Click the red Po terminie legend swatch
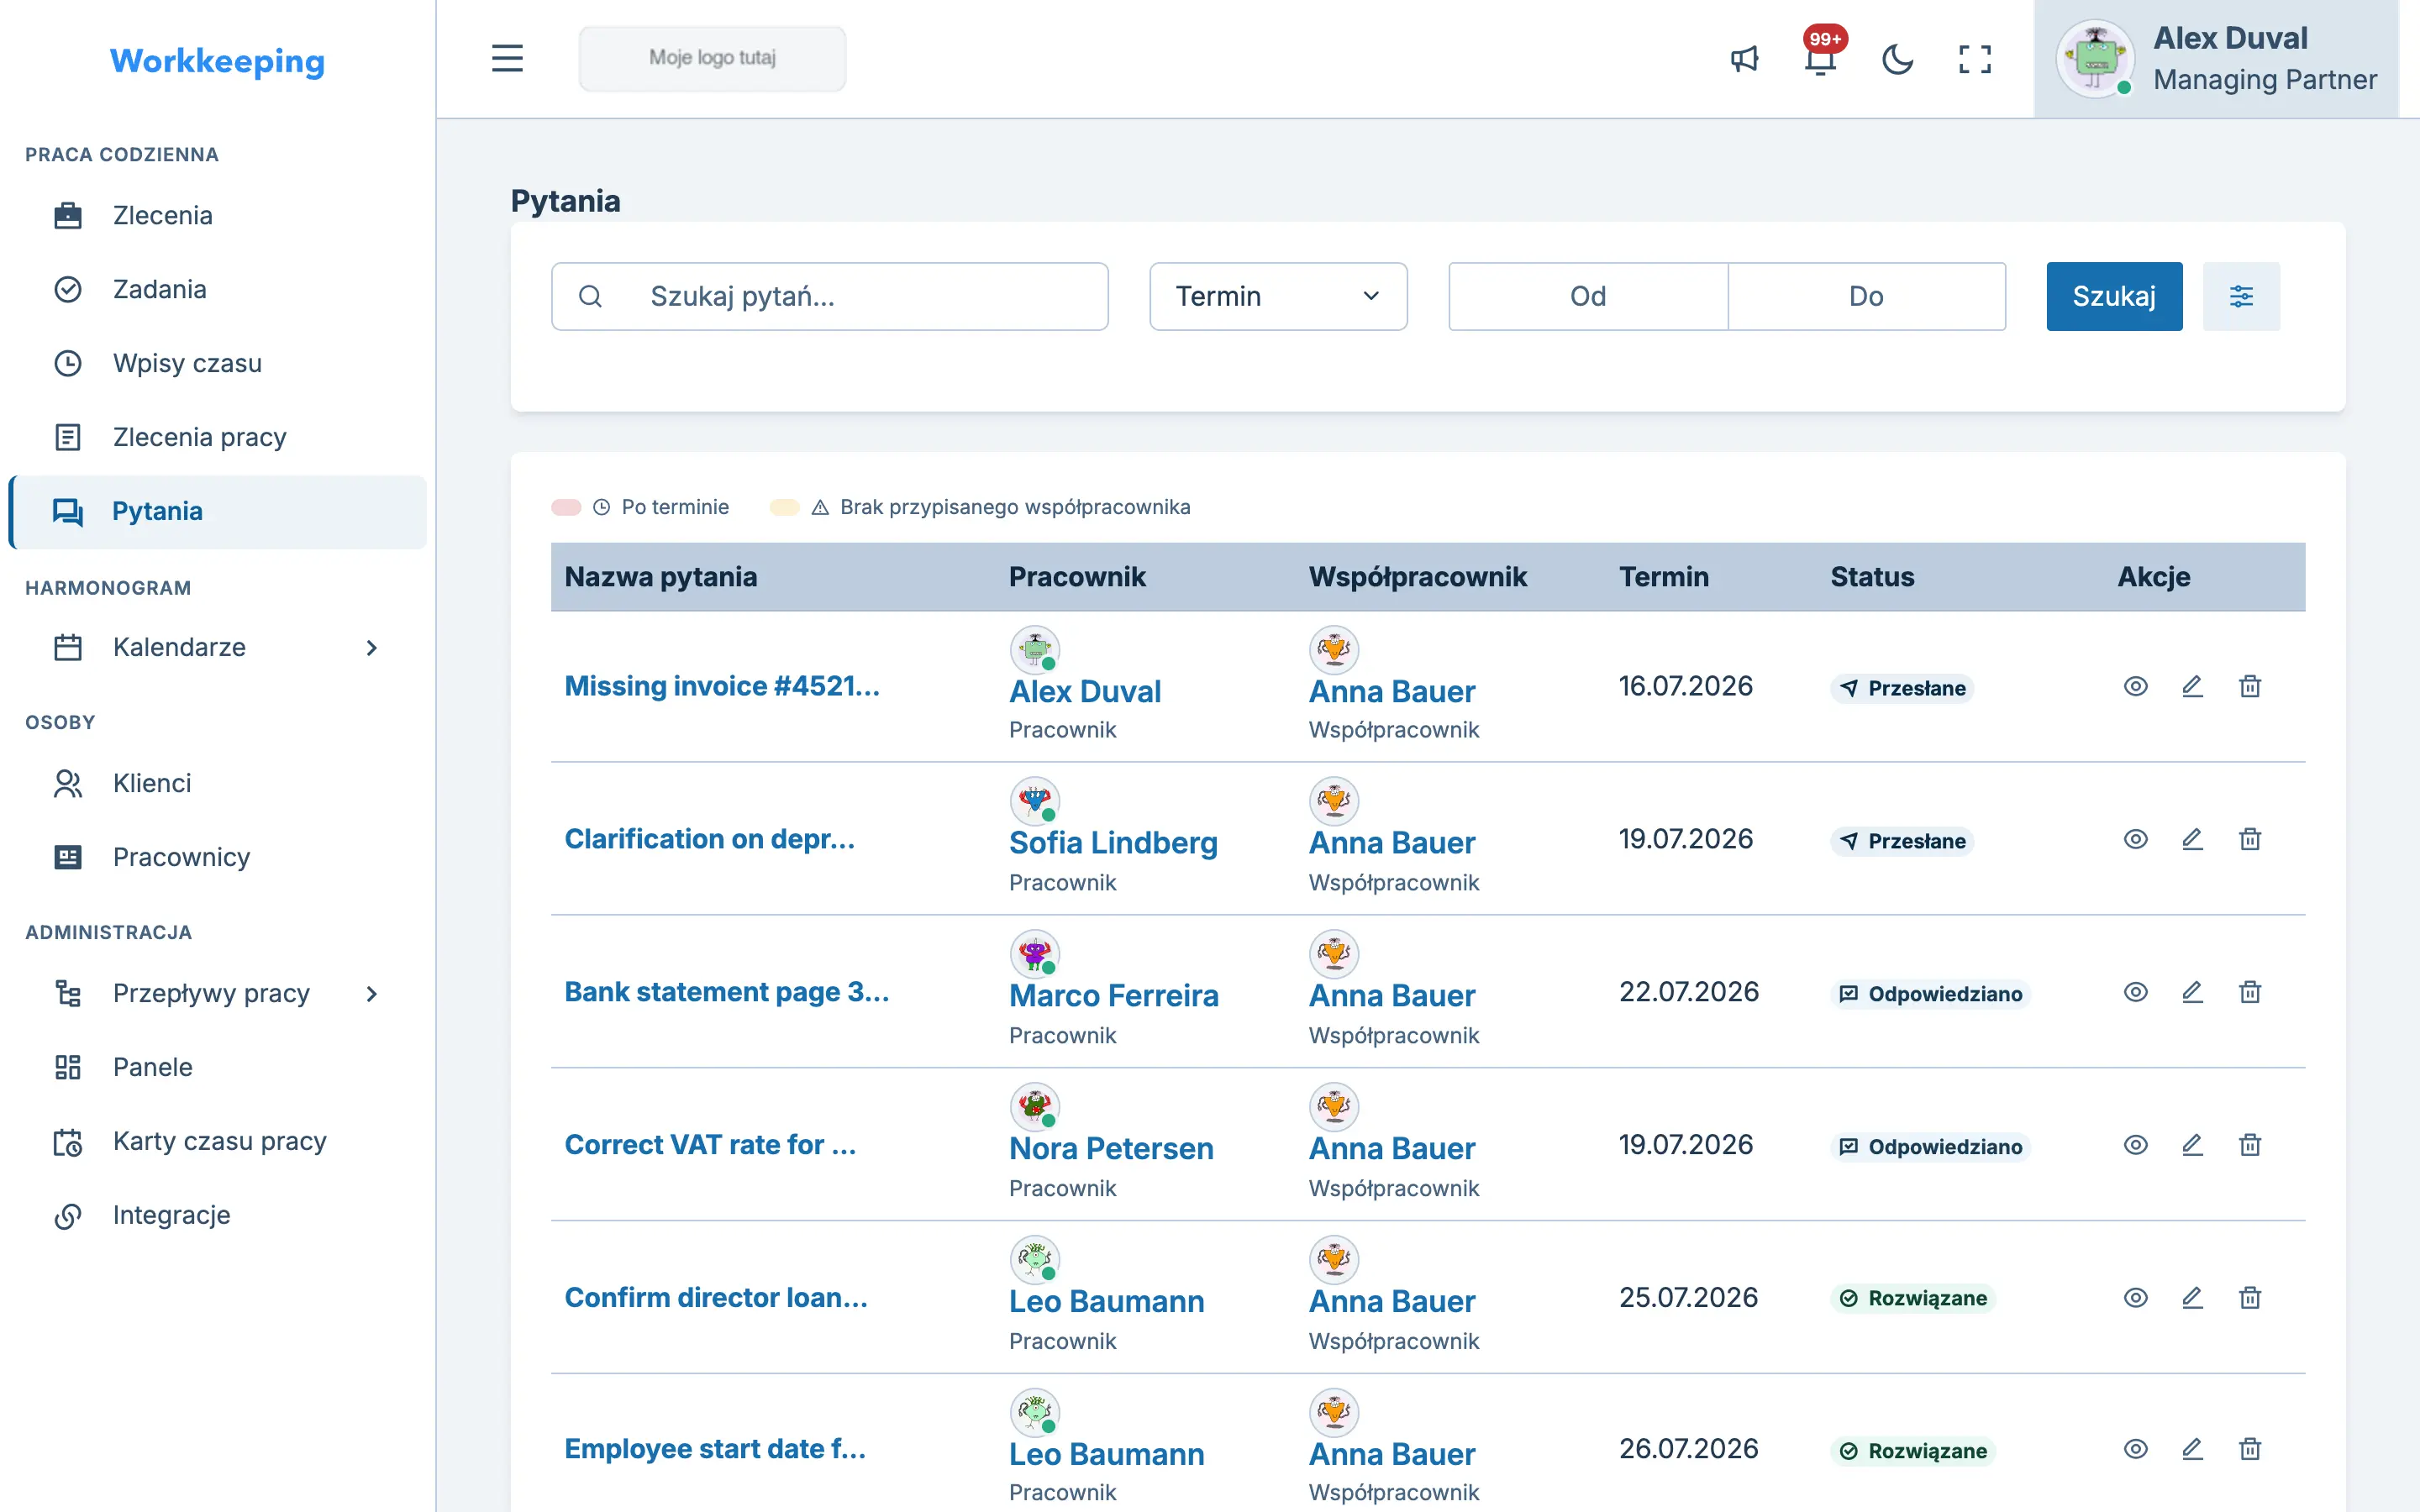Screen dimensions: 2420x1512 click(x=566, y=507)
